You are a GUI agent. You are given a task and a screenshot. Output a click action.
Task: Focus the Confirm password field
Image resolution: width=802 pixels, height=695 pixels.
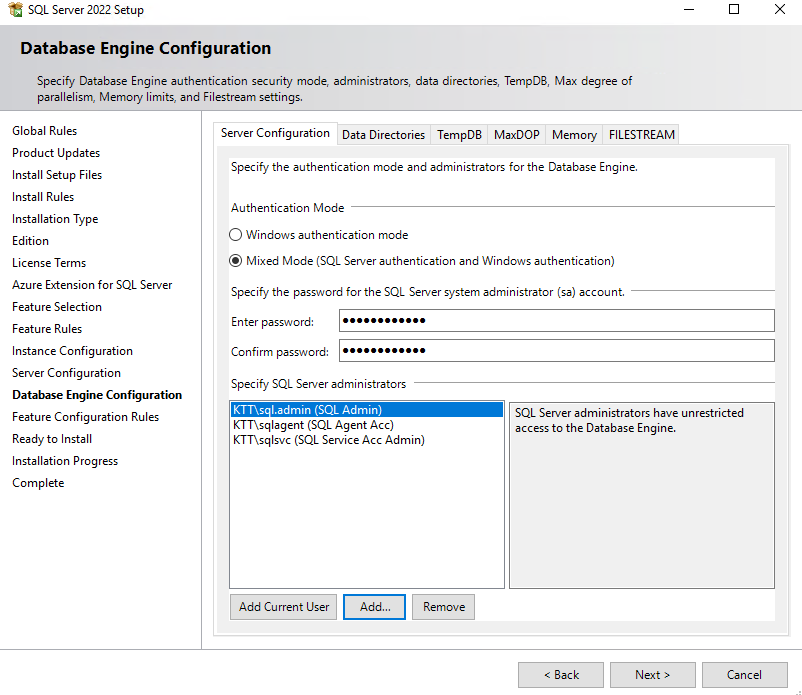click(x=556, y=351)
